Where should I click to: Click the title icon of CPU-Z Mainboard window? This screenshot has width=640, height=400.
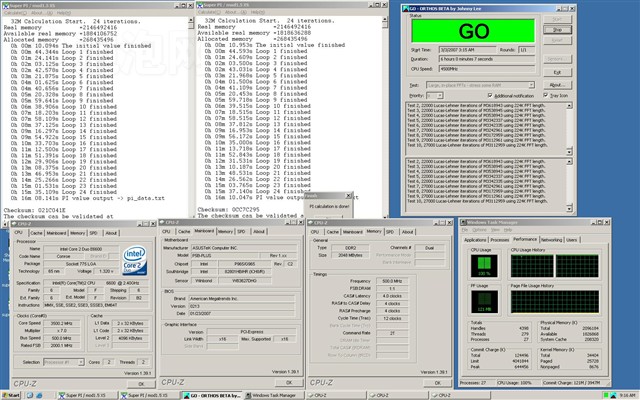coord(162,222)
